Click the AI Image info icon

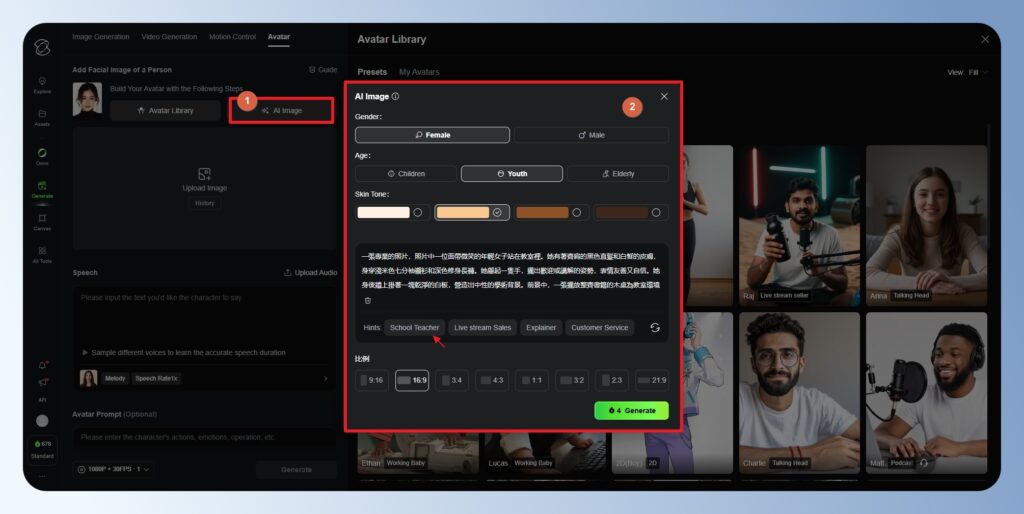click(395, 97)
